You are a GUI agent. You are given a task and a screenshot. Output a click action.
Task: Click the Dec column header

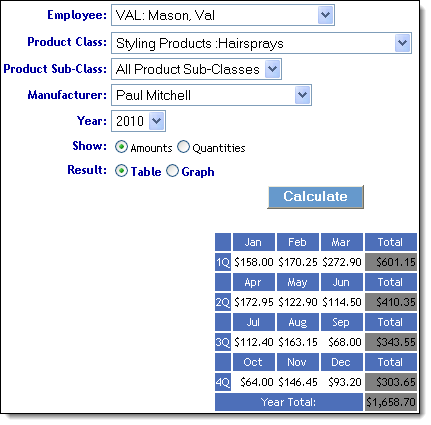[342, 362]
